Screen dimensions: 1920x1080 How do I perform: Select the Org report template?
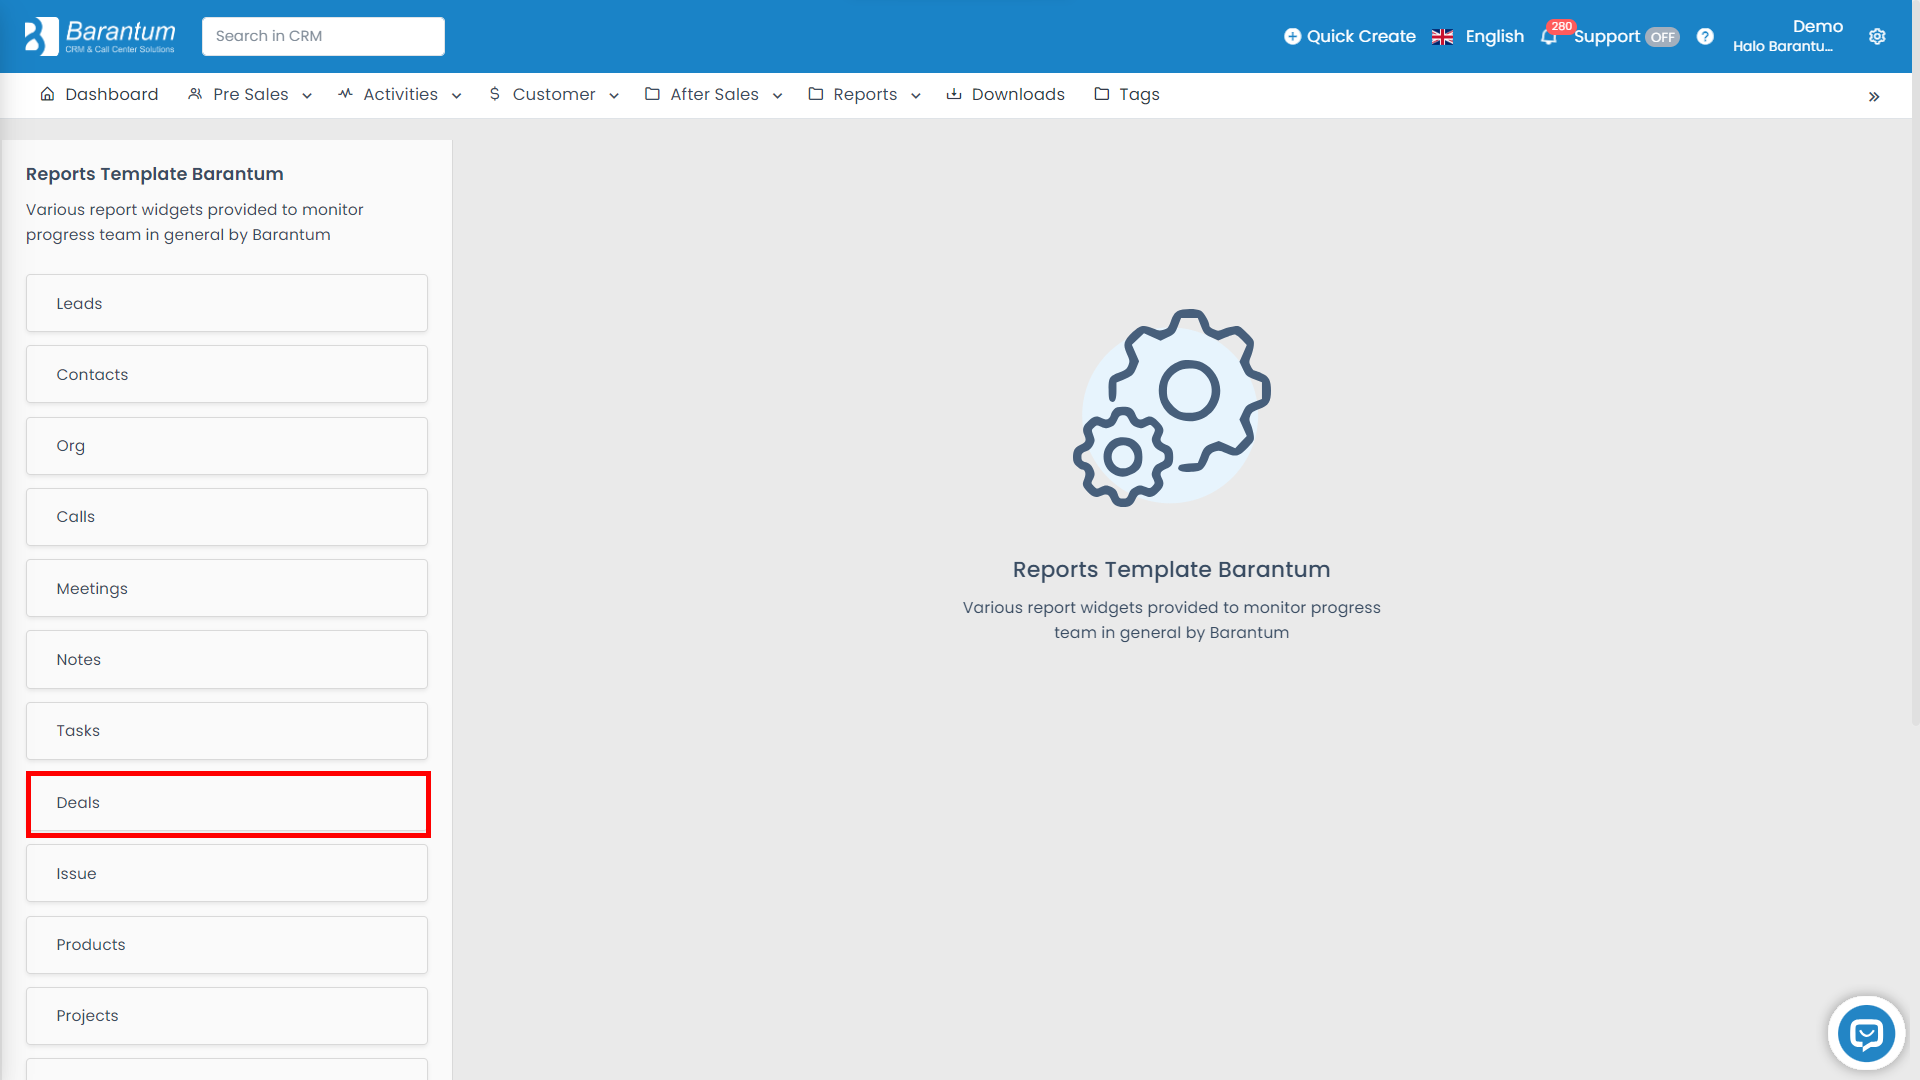[x=227, y=446]
